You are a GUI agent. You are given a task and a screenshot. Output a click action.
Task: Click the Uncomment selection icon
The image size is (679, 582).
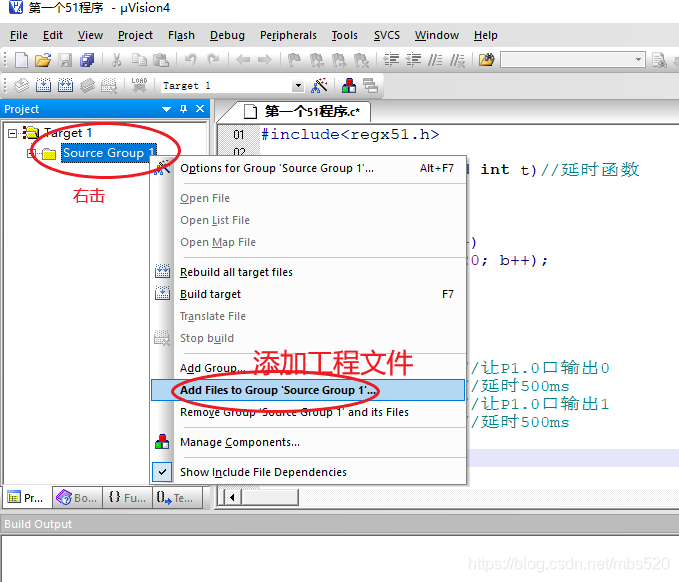click(457, 60)
